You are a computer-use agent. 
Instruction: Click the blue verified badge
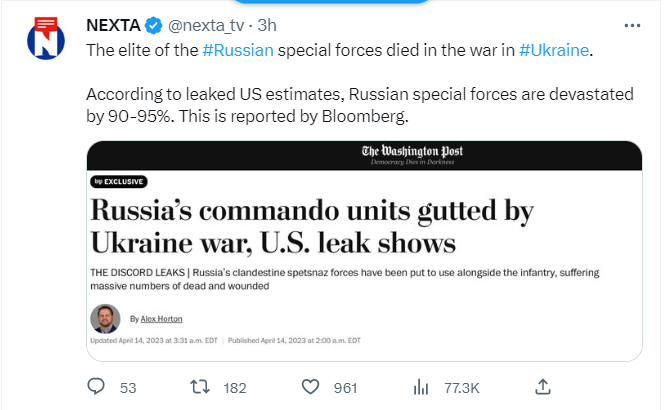154,26
